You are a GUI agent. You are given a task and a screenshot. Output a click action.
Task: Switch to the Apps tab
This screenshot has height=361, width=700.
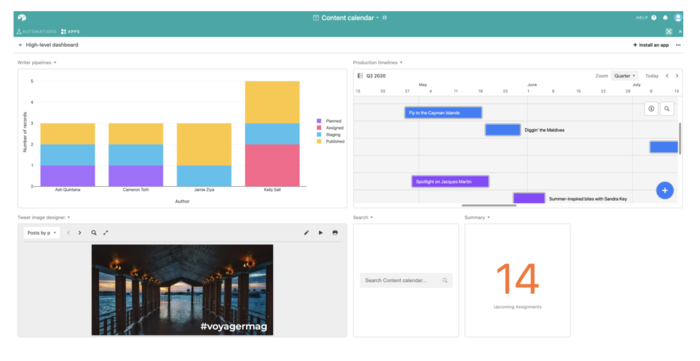(71, 32)
